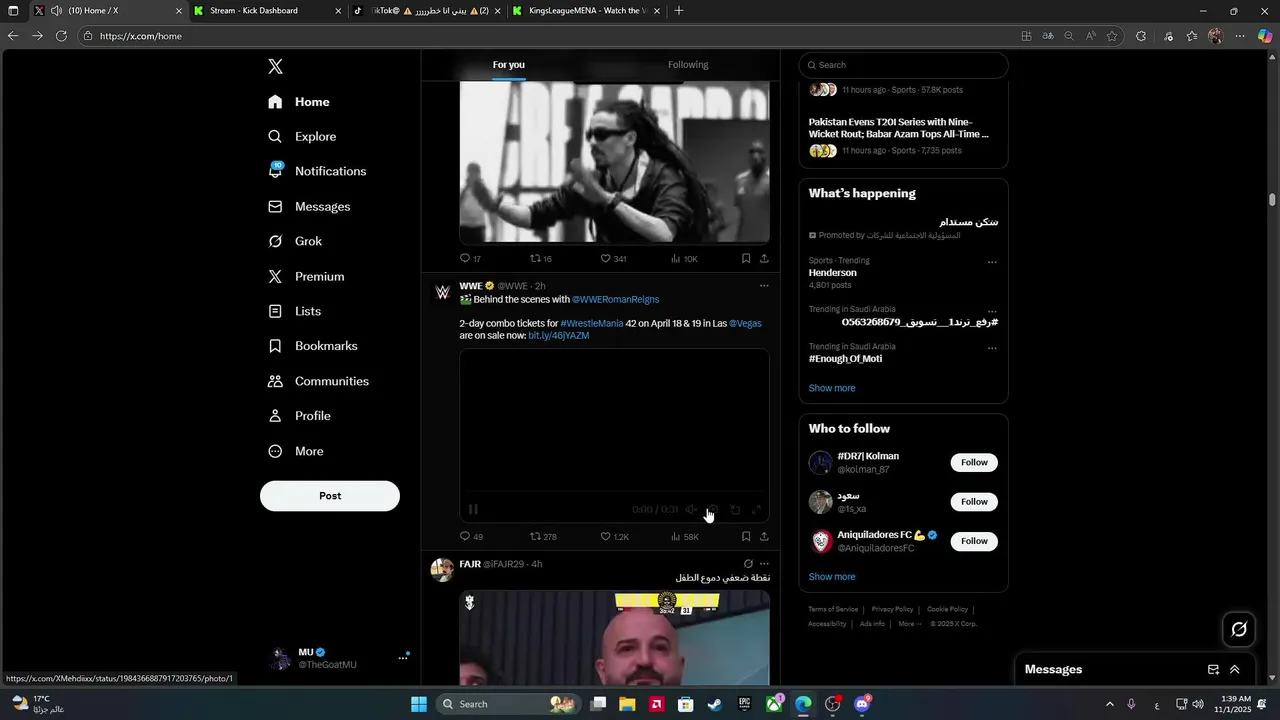
Task: Open a new browser tab
Action: 679,11
